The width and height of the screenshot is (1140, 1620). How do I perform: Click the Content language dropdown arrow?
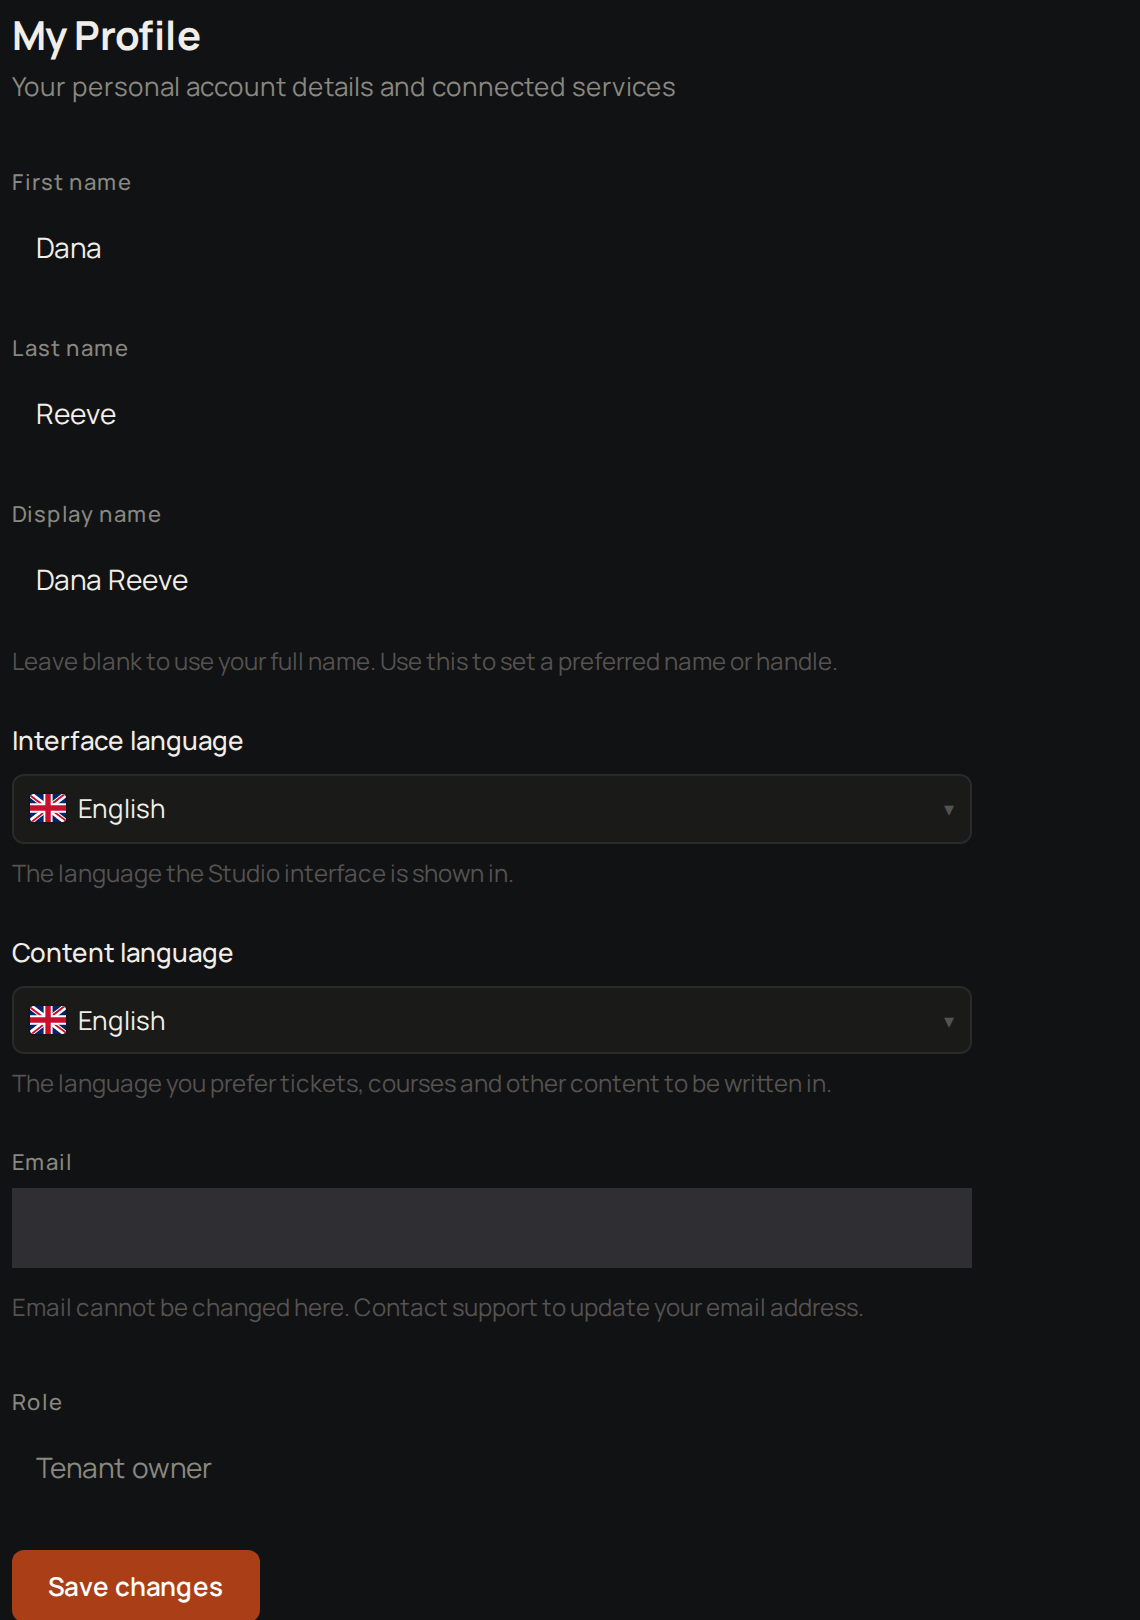click(x=948, y=1021)
